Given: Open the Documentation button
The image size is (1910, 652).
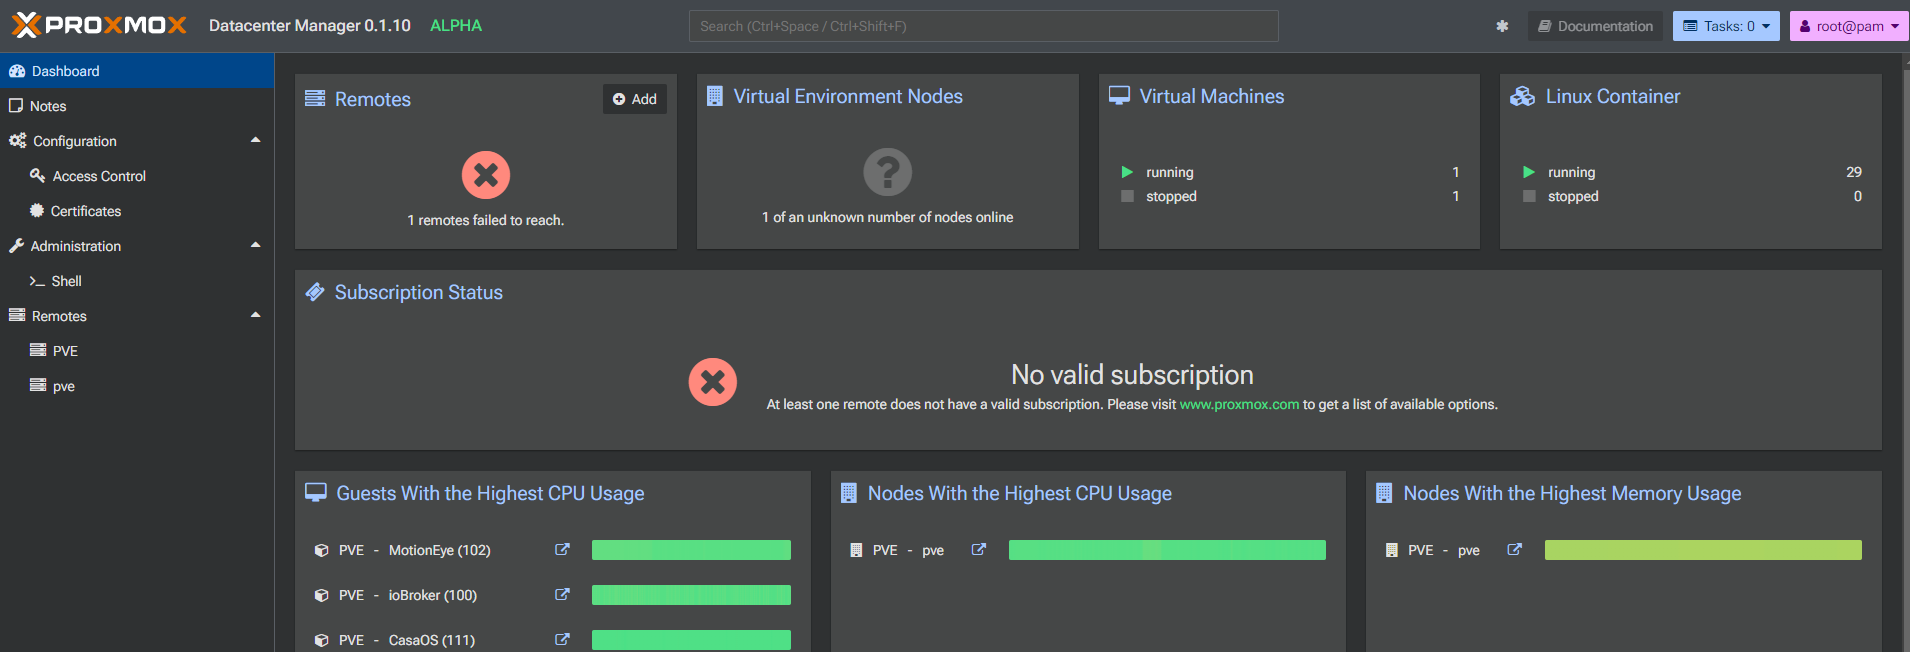Looking at the screenshot, I should coord(1595,26).
